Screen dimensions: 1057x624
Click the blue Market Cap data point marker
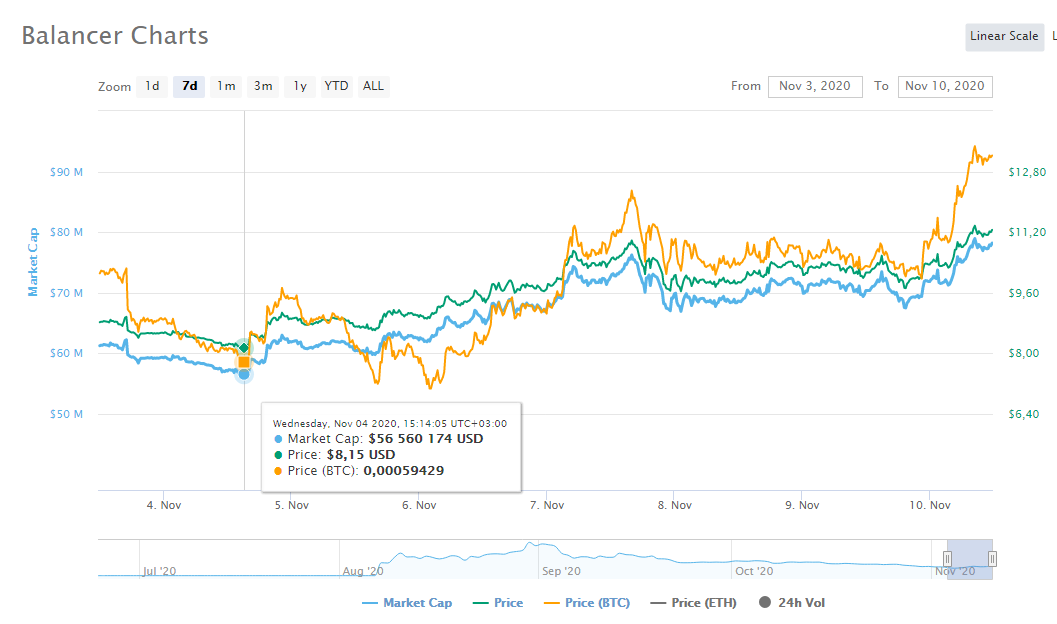(x=244, y=374)
